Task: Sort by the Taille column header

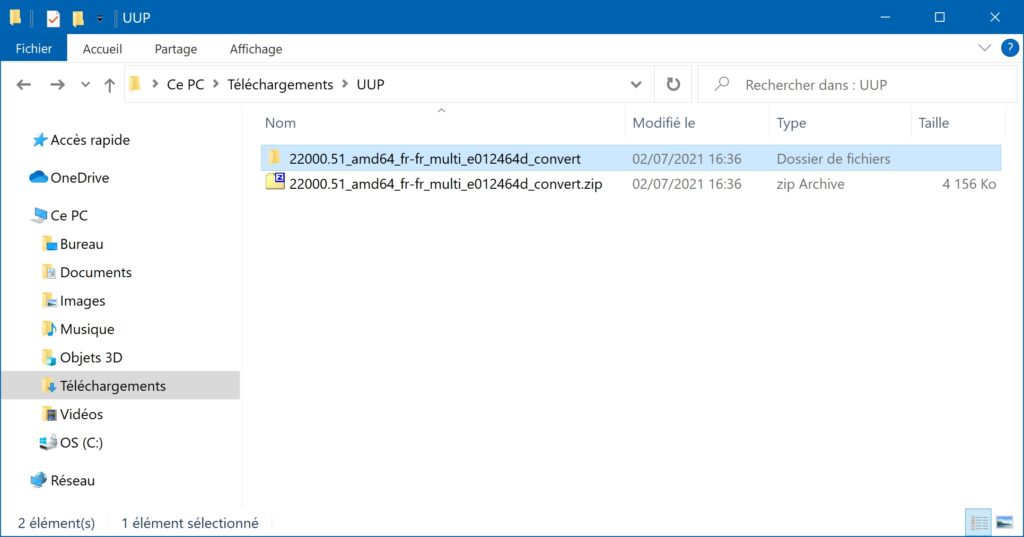Action: (933, 123)
